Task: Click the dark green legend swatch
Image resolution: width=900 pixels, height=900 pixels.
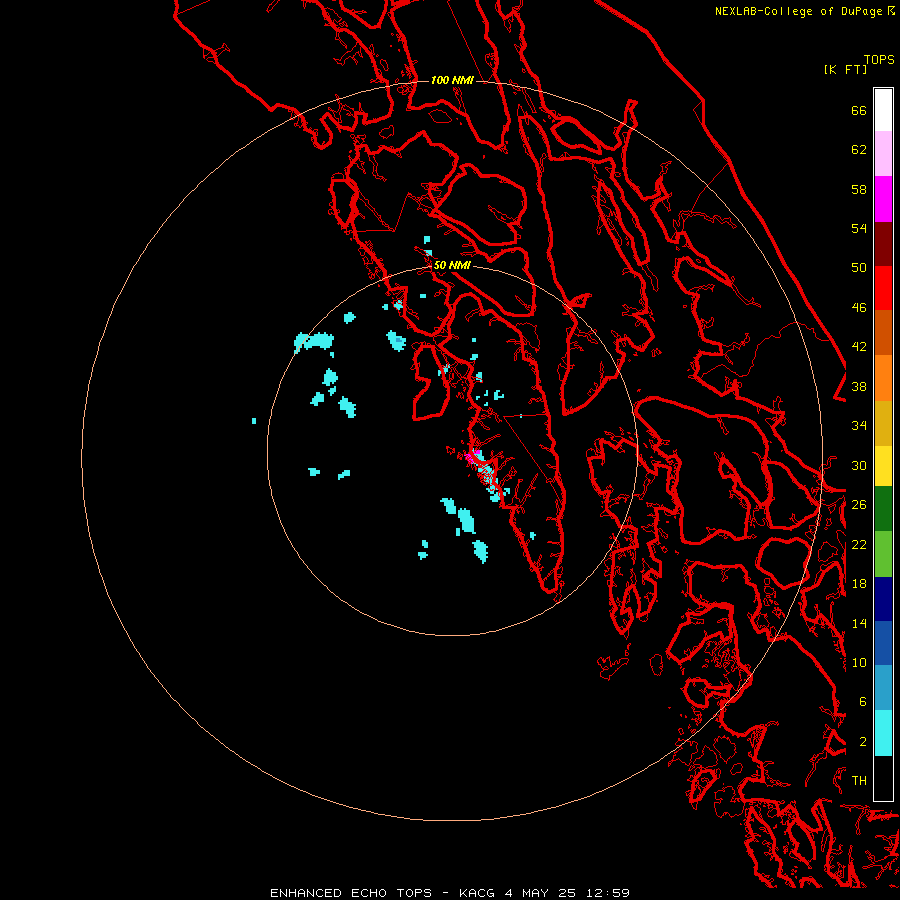Action: coord(883,509)
